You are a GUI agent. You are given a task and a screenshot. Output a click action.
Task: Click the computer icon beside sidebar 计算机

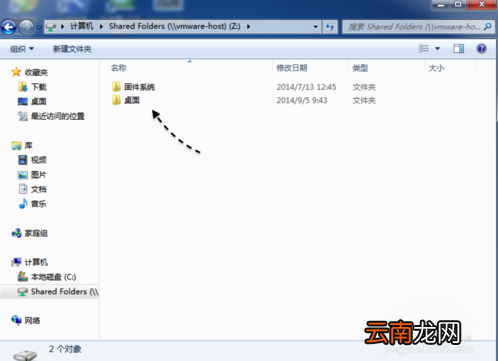pos(16,262)
